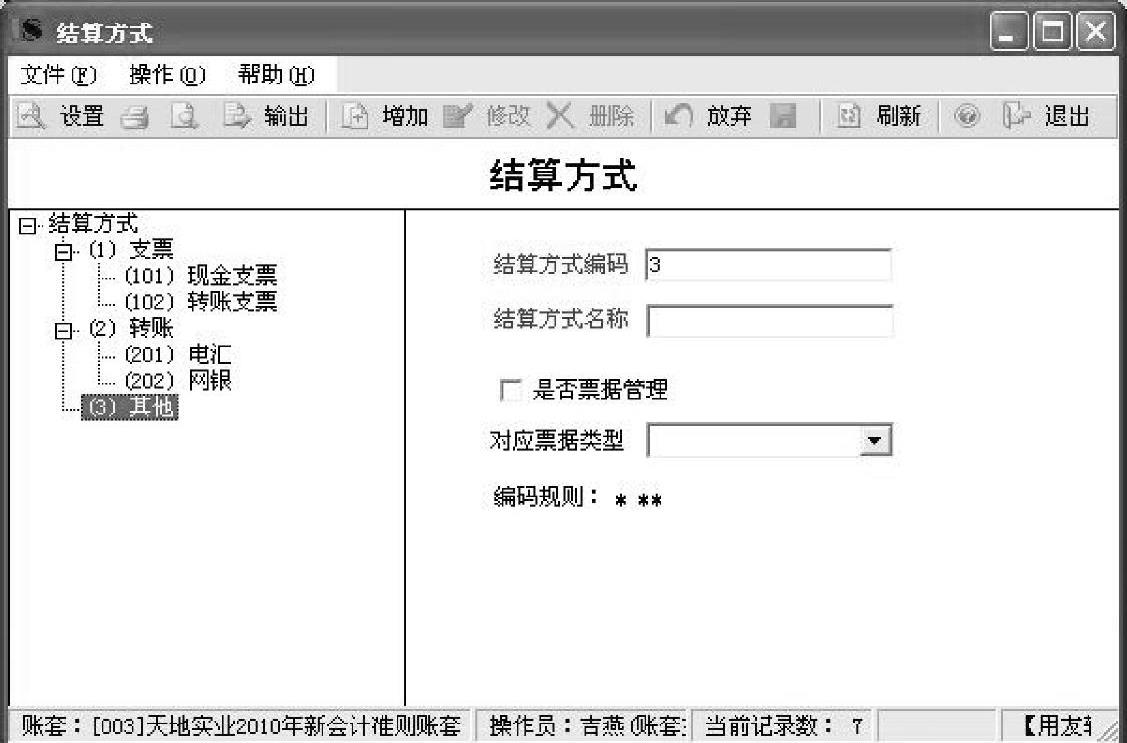Viewport: 1127px width, 743px height.
Task: Click the 退出 toolbar label
Action: click(x=1067, y=116)
